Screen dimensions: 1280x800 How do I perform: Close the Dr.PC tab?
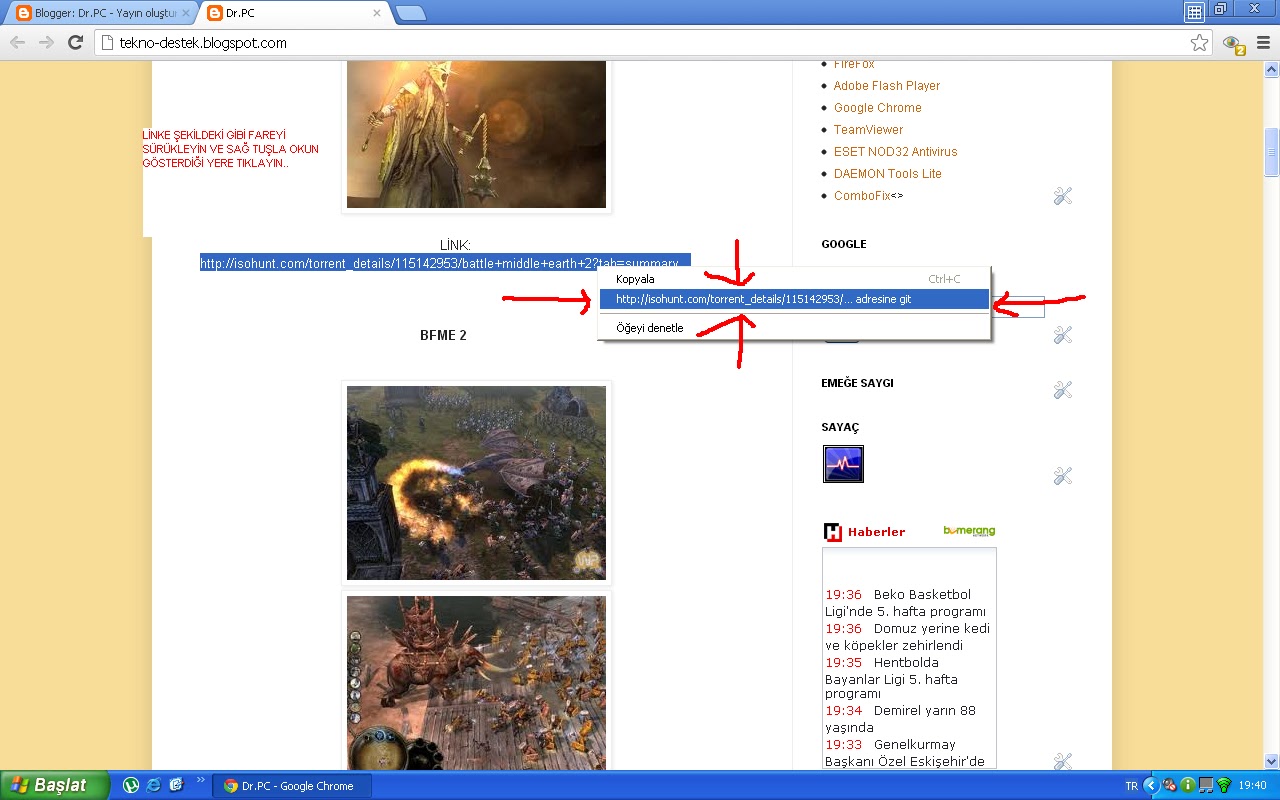[x=377, y=13]
